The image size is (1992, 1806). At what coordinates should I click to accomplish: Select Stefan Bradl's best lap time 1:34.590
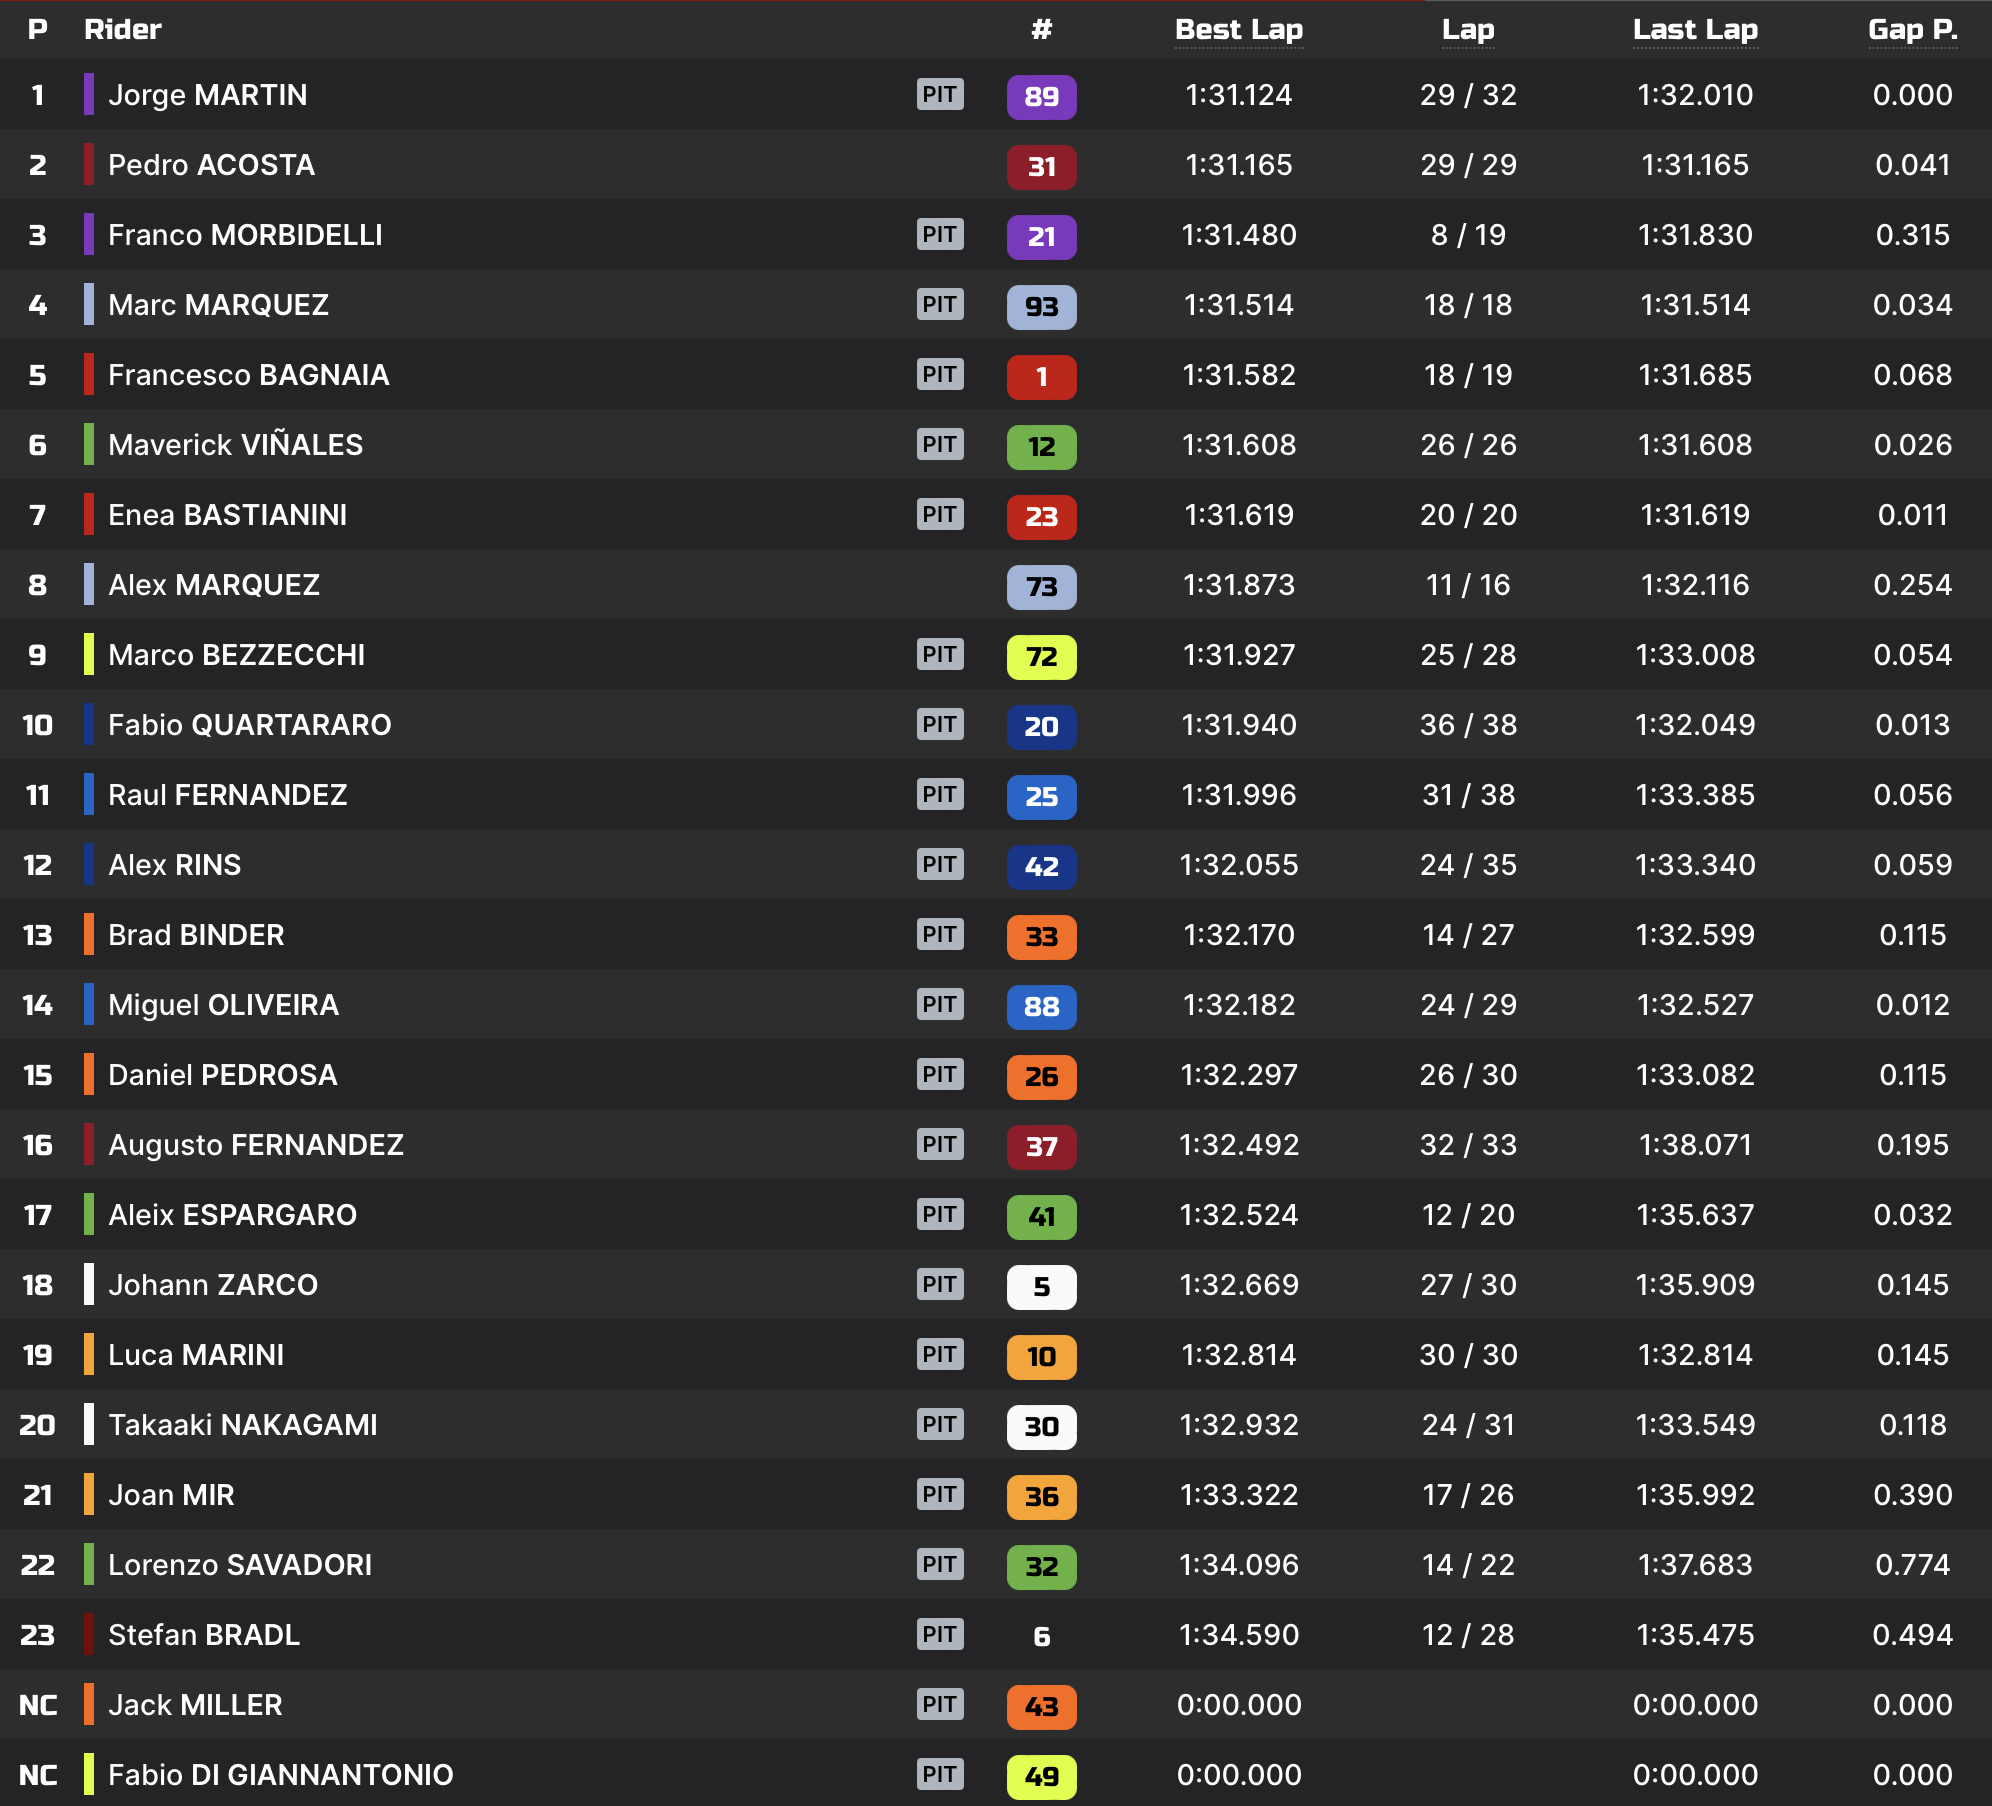tap(1238, 1635)
